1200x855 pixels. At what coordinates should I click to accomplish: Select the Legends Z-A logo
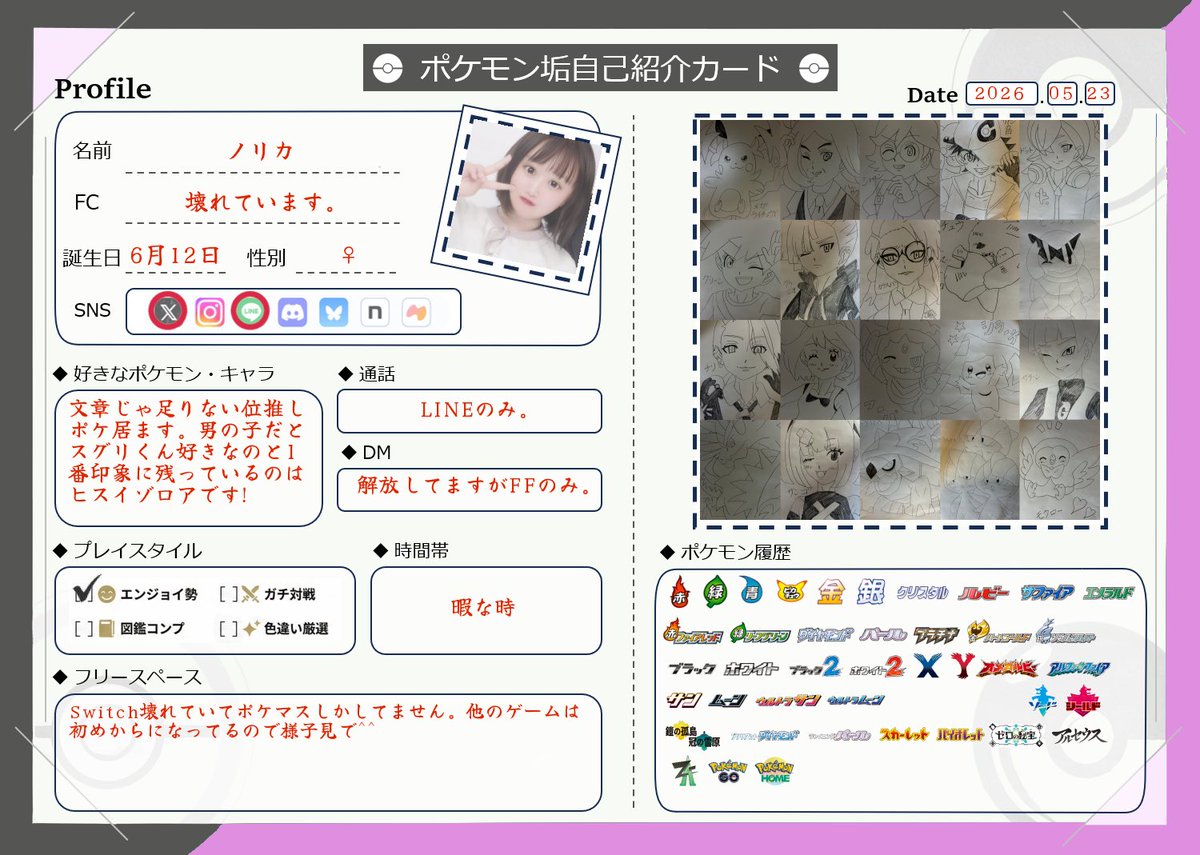point(684,770)
